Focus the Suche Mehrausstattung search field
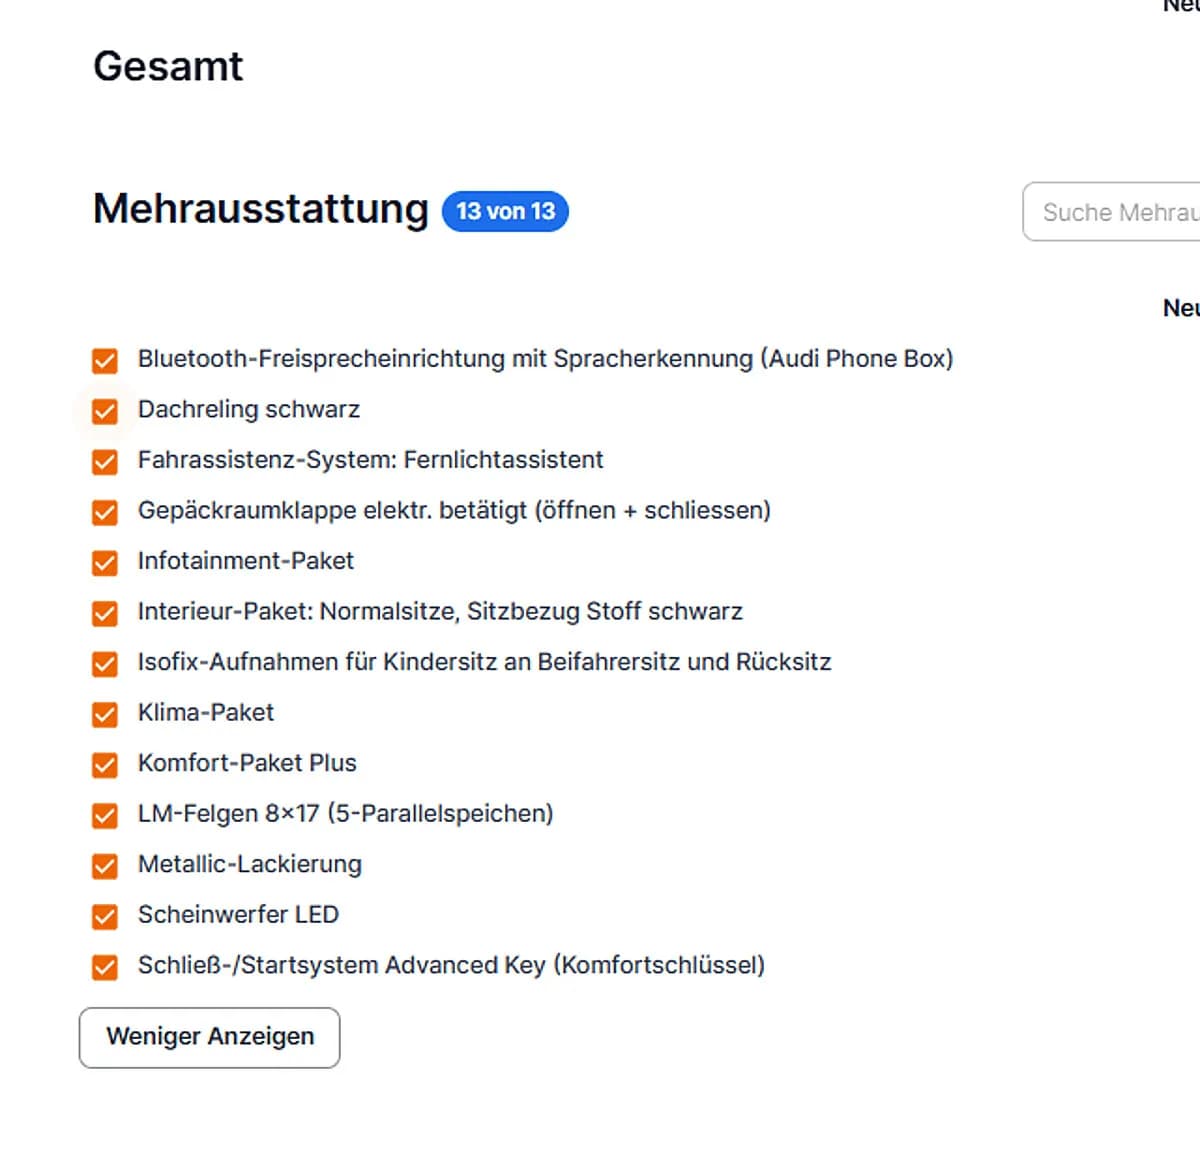 [x=1111, y=212]
